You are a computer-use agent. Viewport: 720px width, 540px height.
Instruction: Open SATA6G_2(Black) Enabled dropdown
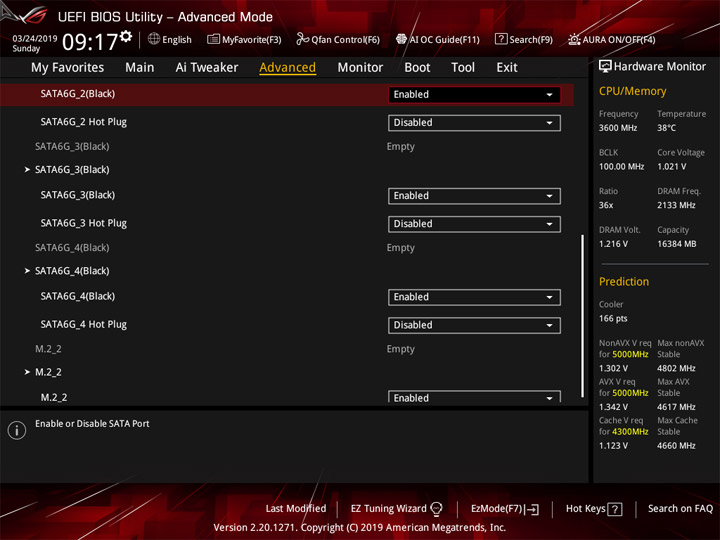click(474, 95)
